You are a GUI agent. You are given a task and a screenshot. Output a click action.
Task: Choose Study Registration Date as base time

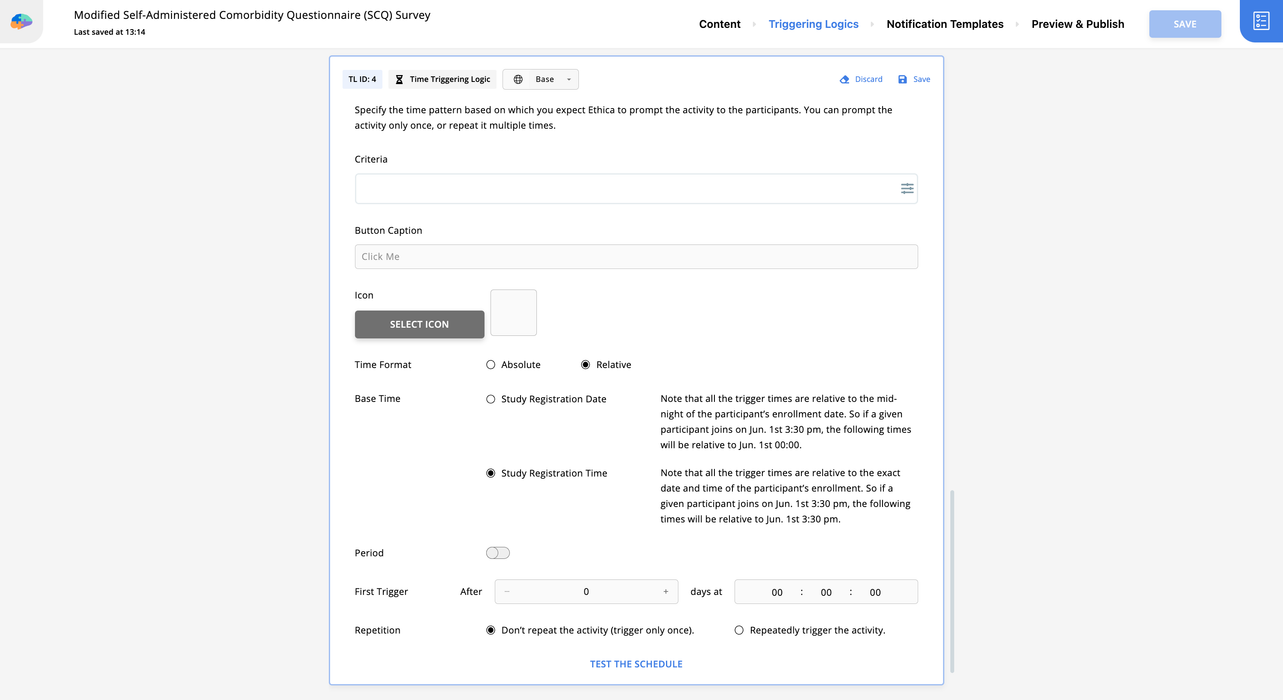click(x=491, y=399)
